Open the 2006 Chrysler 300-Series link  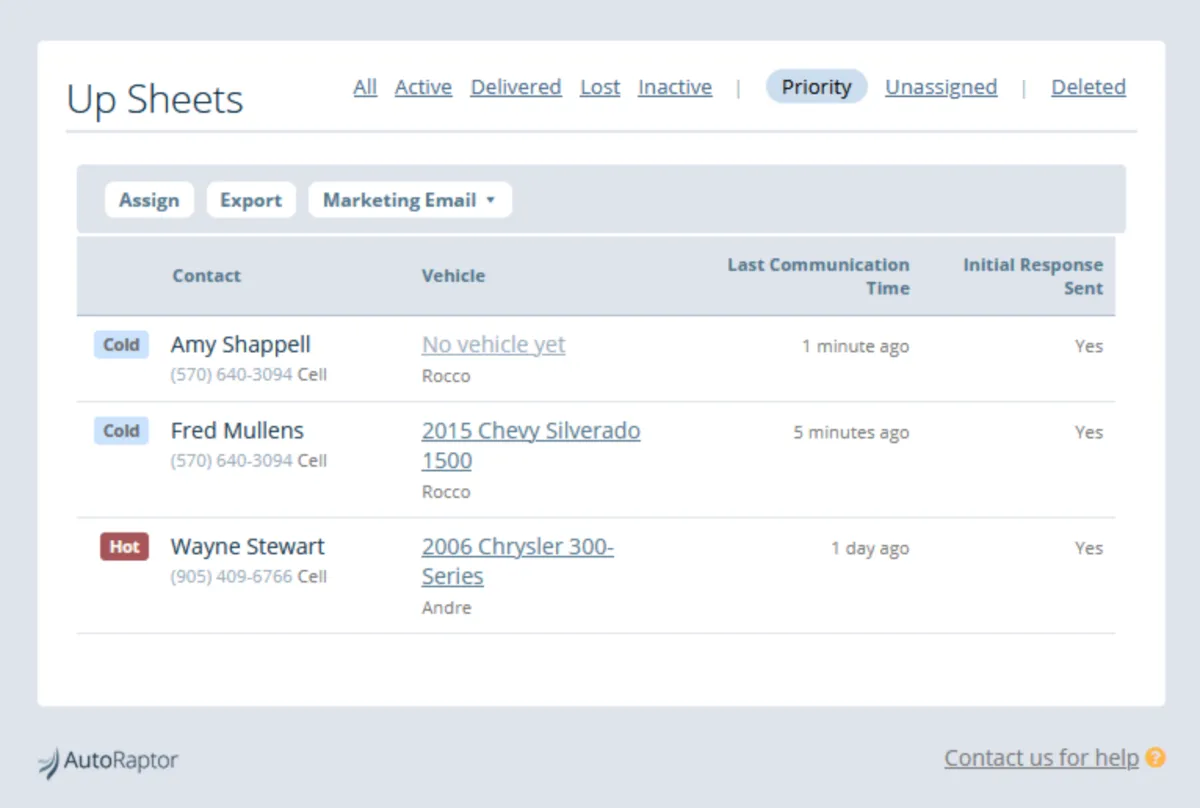click(x=517, y=548)
